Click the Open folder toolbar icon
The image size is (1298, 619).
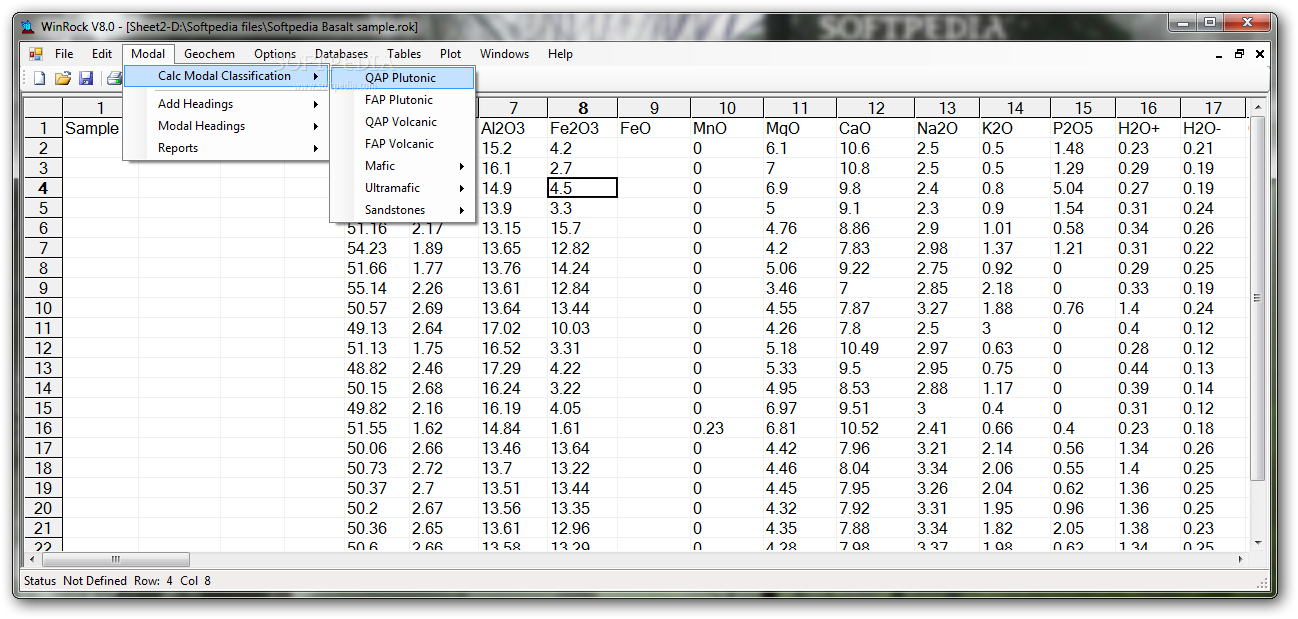click(63, 77)
